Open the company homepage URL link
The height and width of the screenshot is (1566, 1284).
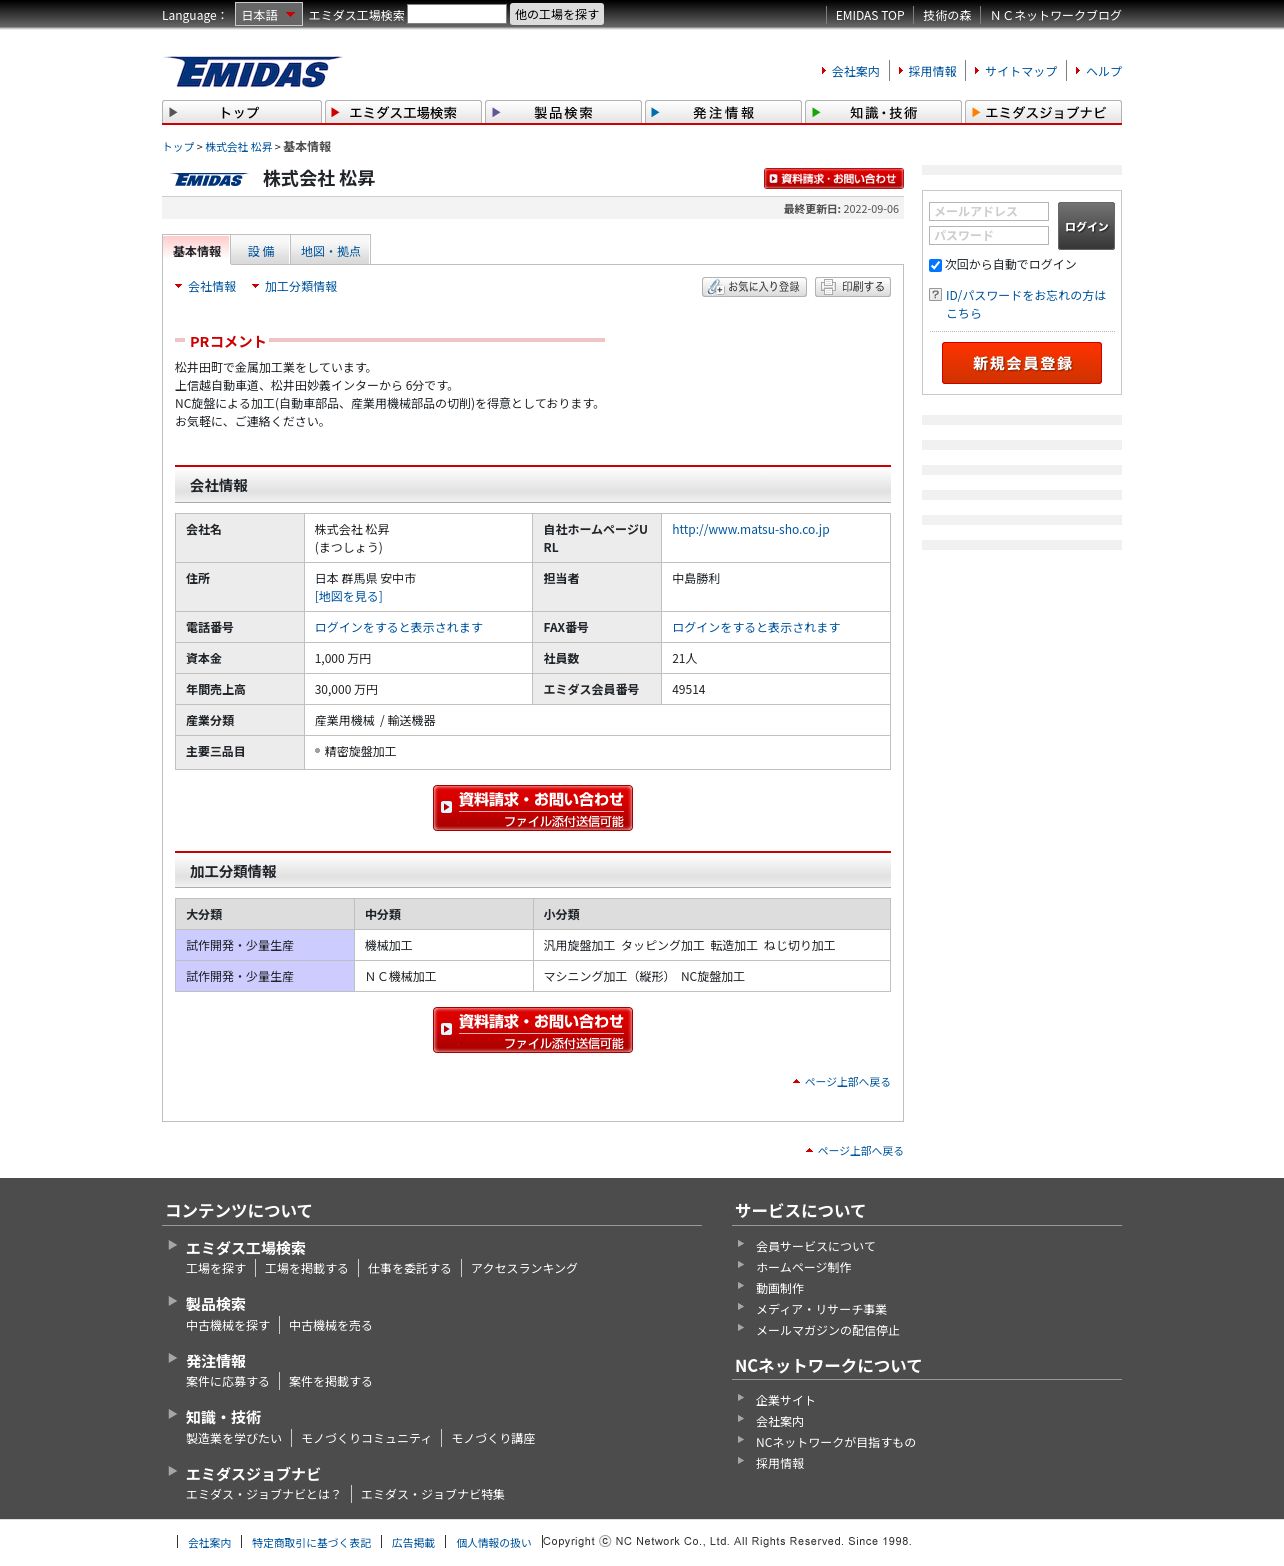click(751, 530)
